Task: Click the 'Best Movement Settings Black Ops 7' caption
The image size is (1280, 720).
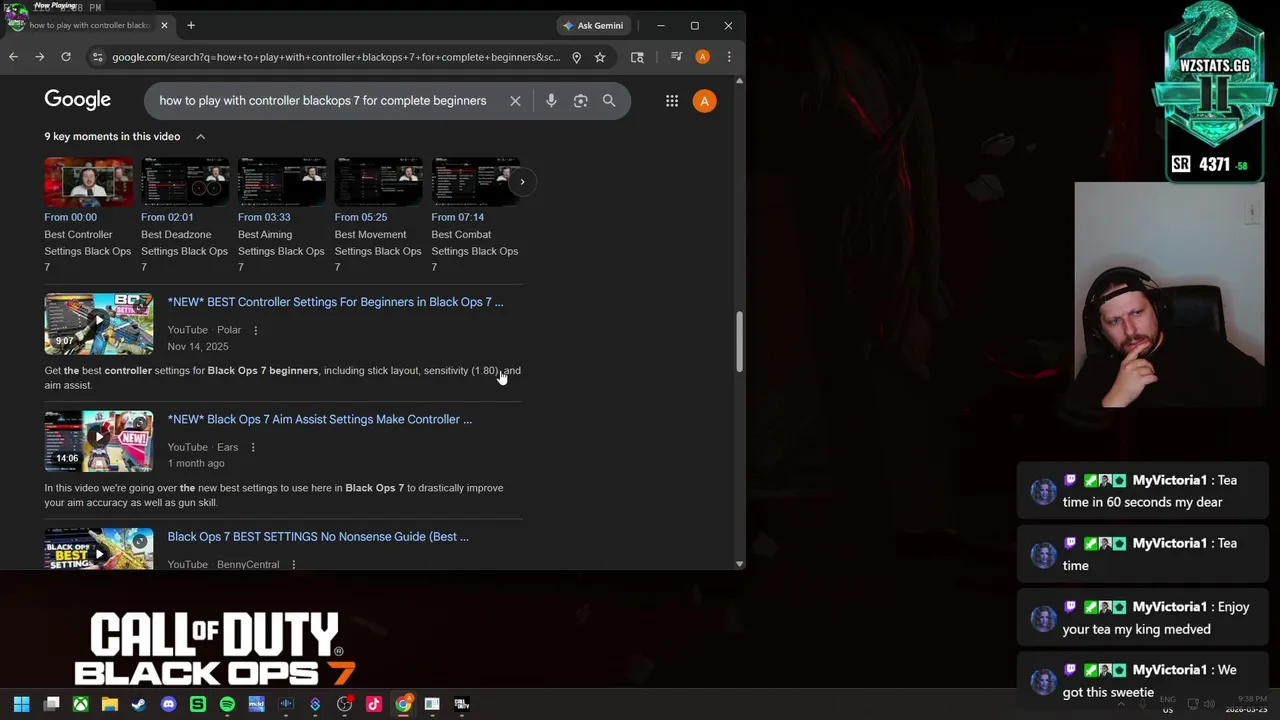Action: click(x=378, y=251)
